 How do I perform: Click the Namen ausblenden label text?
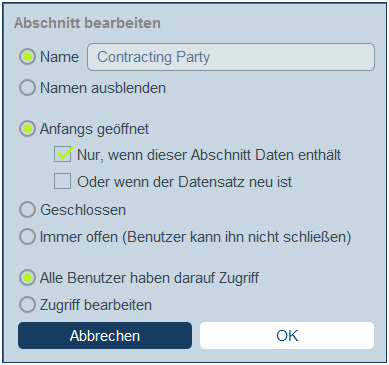click(103, 88)
